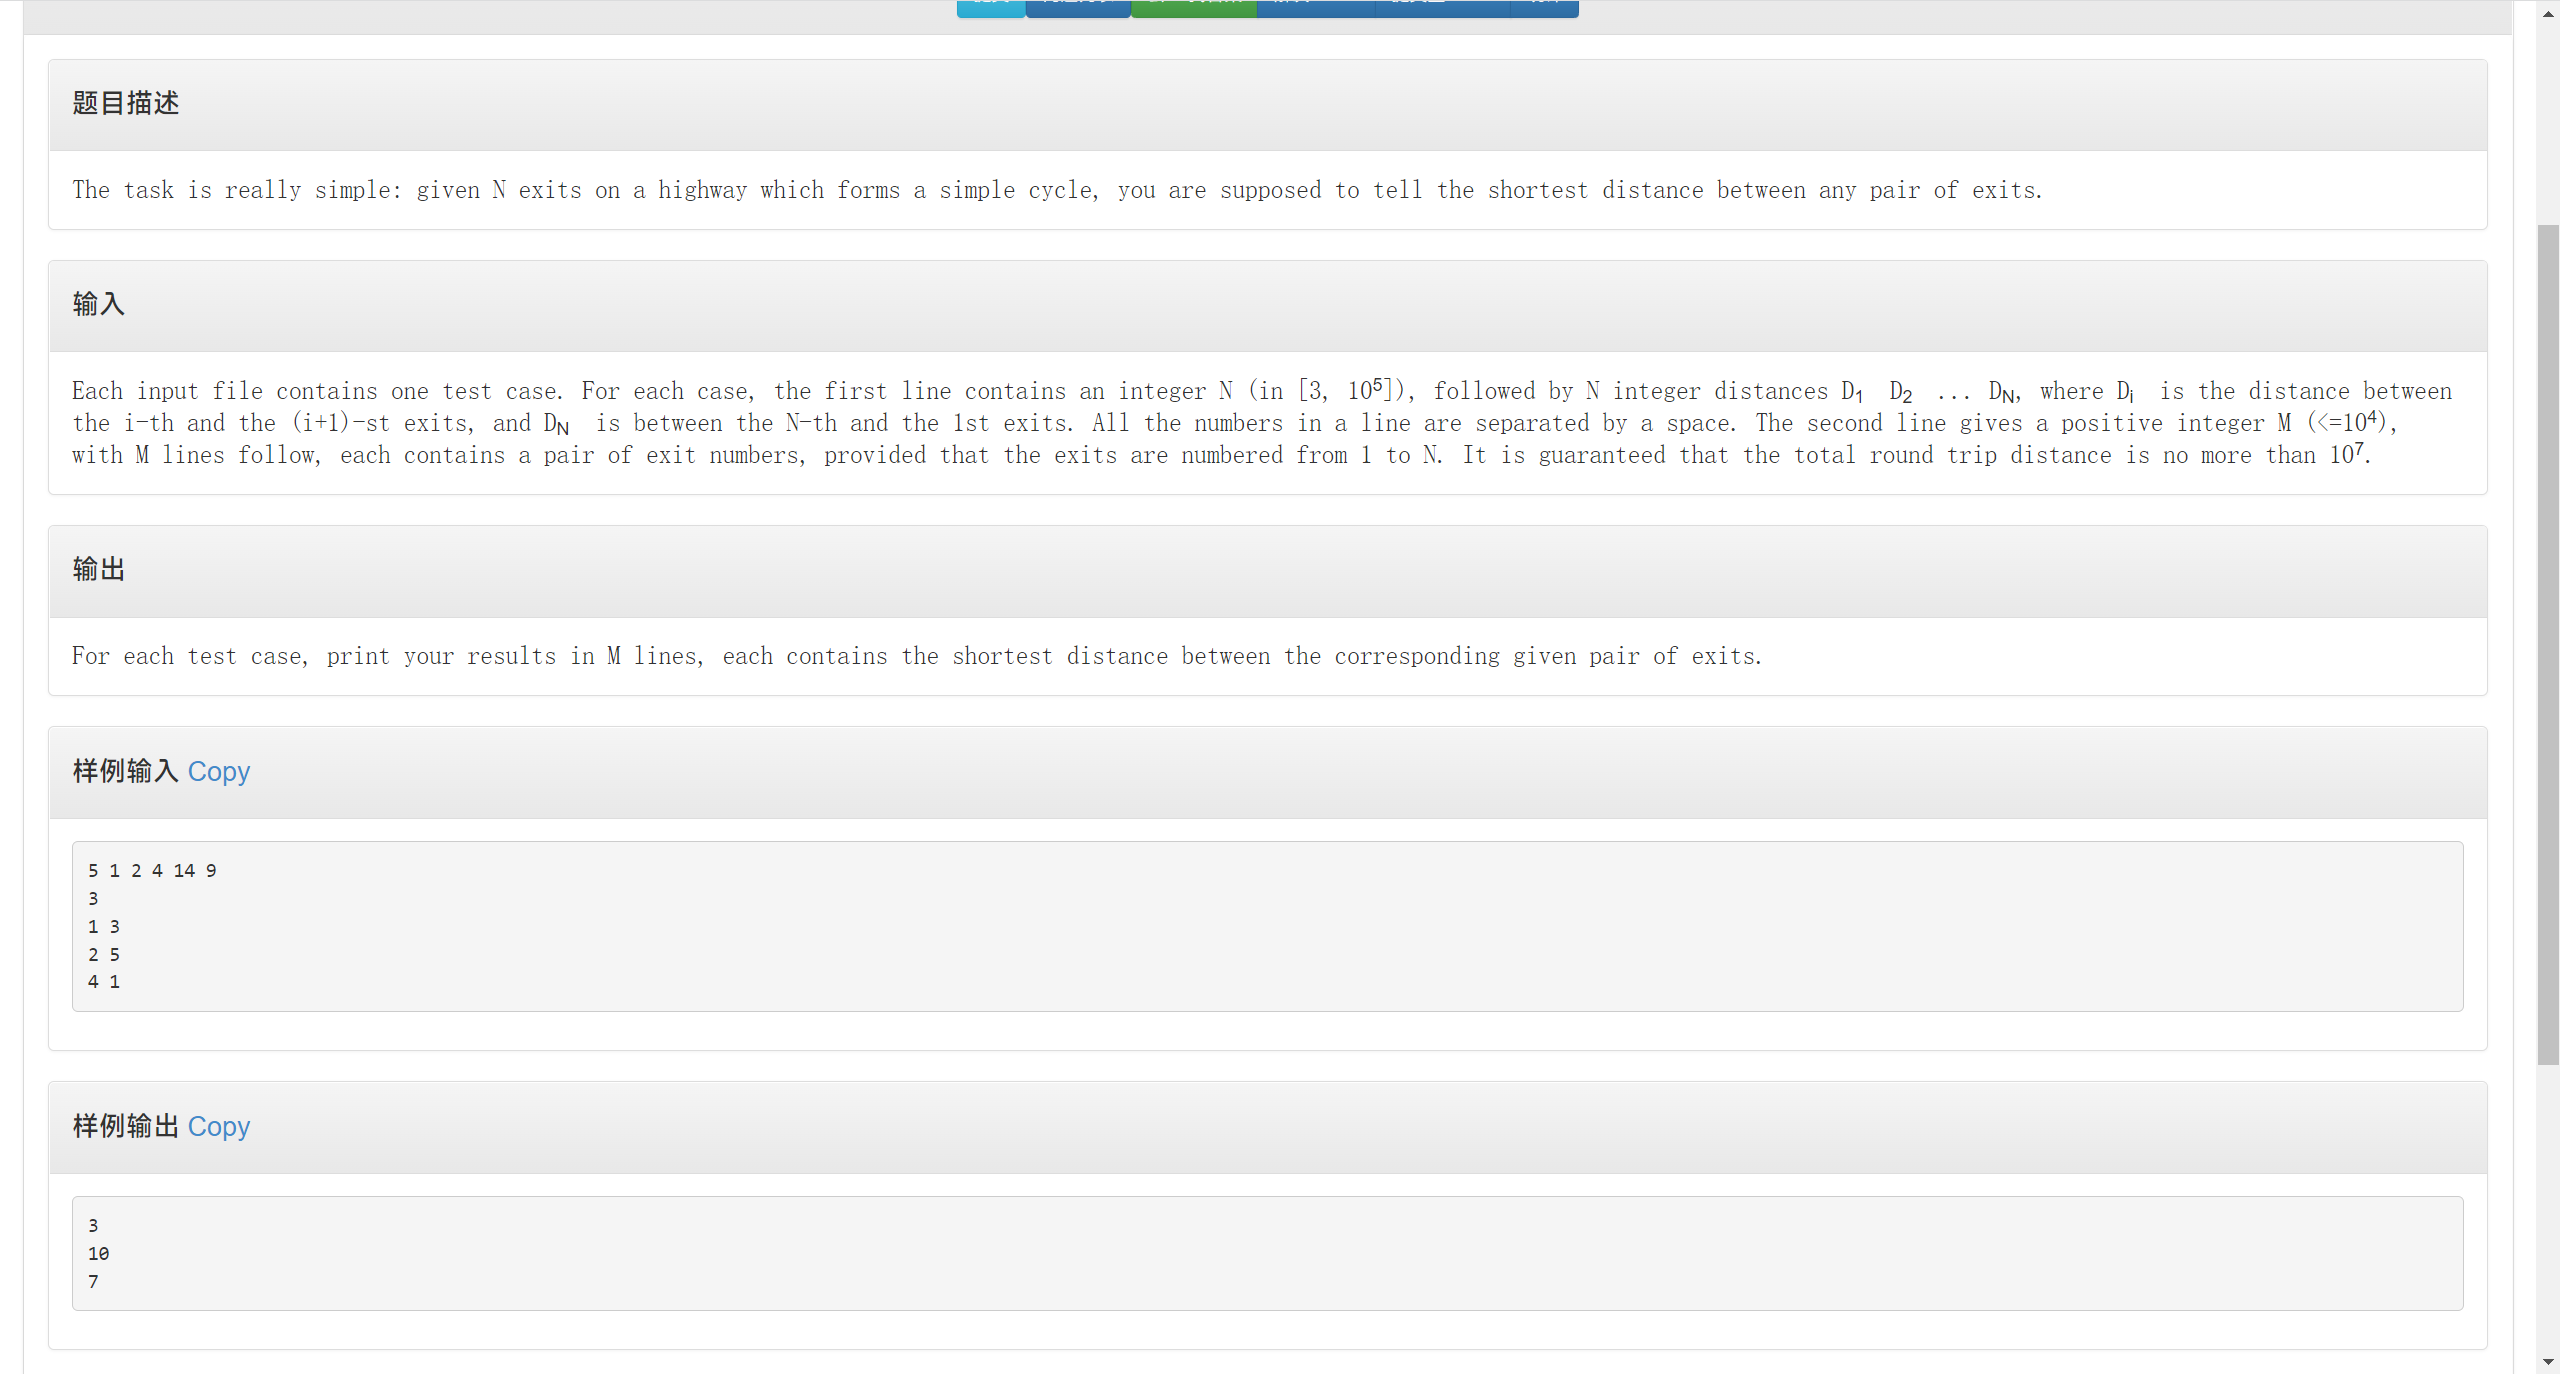Screen dimensions: 2560x1374
Task: Click Copy link next to 样例输出
Action: pyautogui.click(x=218, y=1126)
